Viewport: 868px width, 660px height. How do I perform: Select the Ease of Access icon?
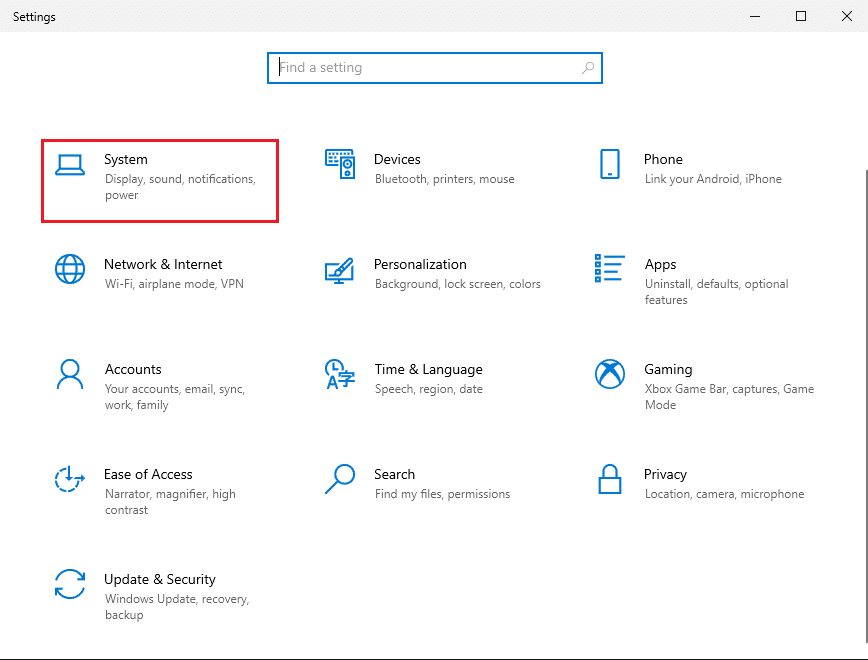[x=70, y=480]
